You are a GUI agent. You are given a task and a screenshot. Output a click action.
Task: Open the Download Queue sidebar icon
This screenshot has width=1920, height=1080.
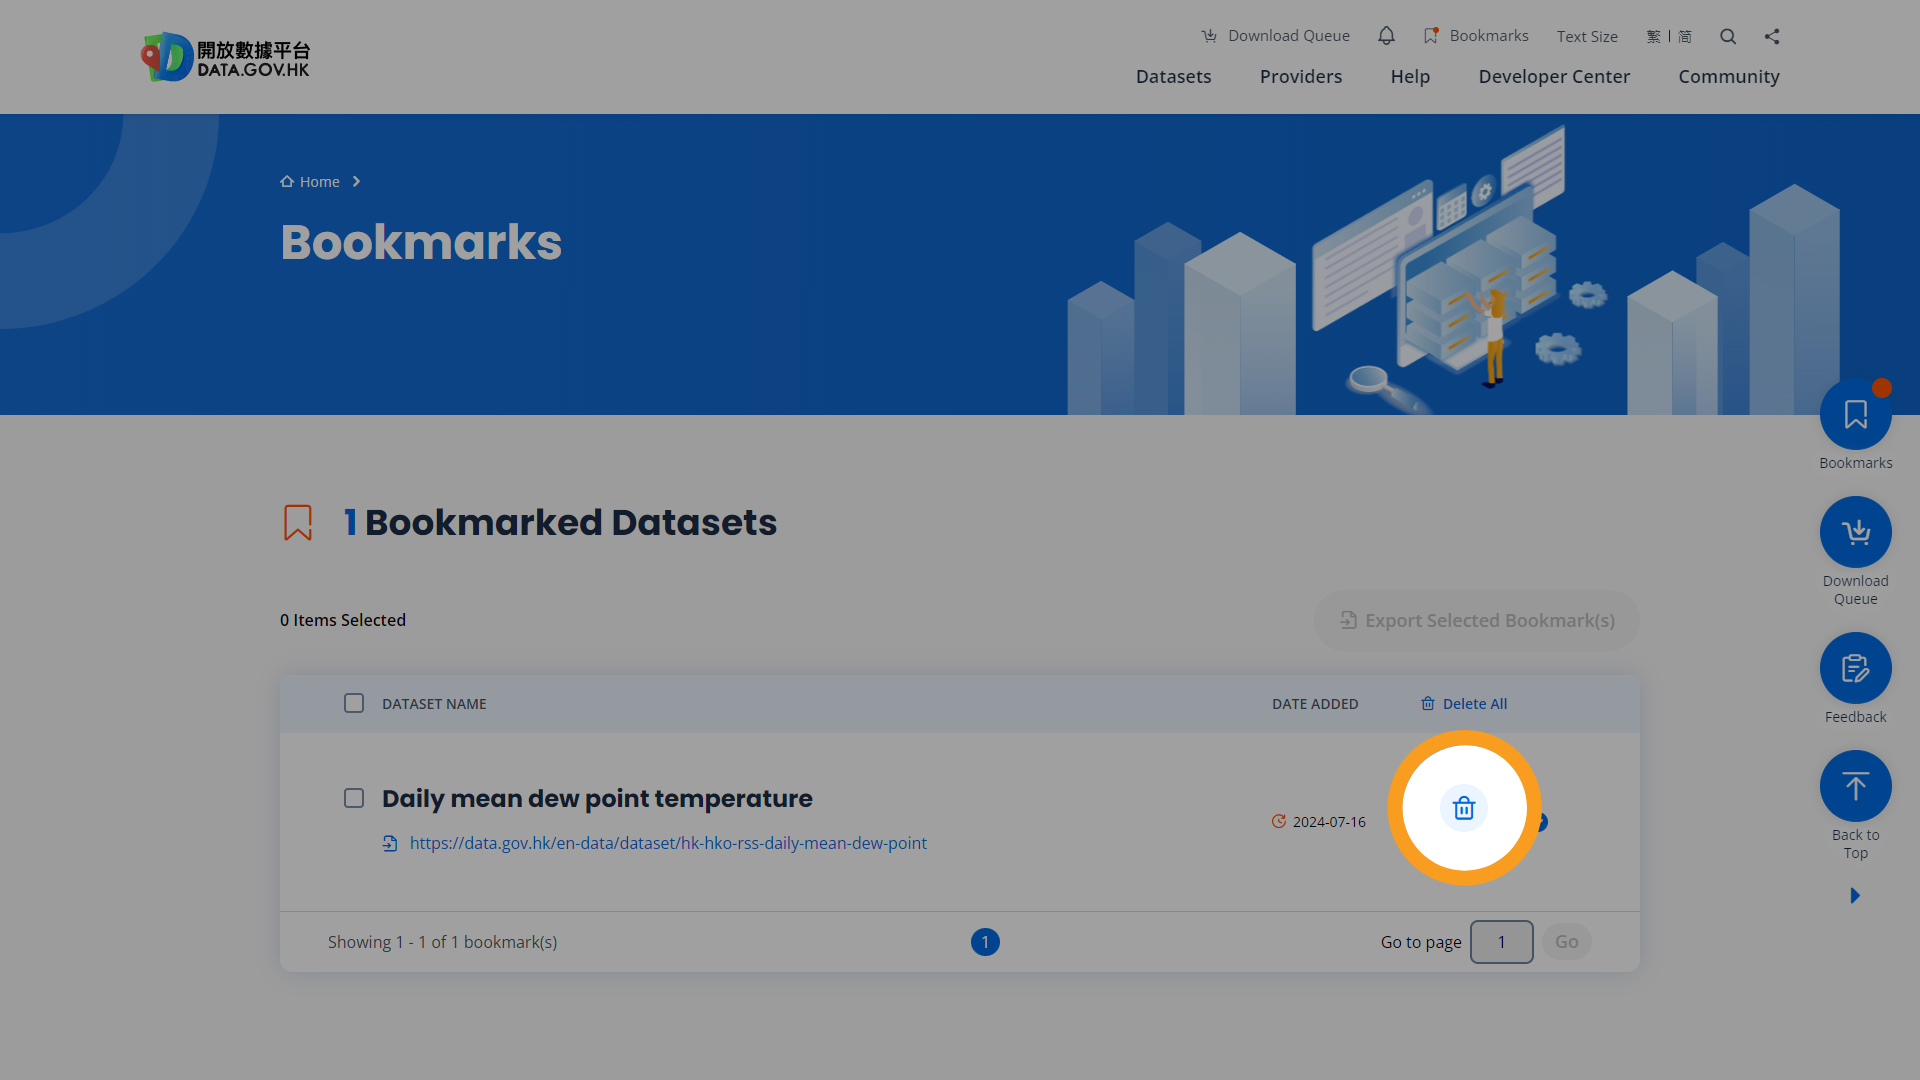1855,531
